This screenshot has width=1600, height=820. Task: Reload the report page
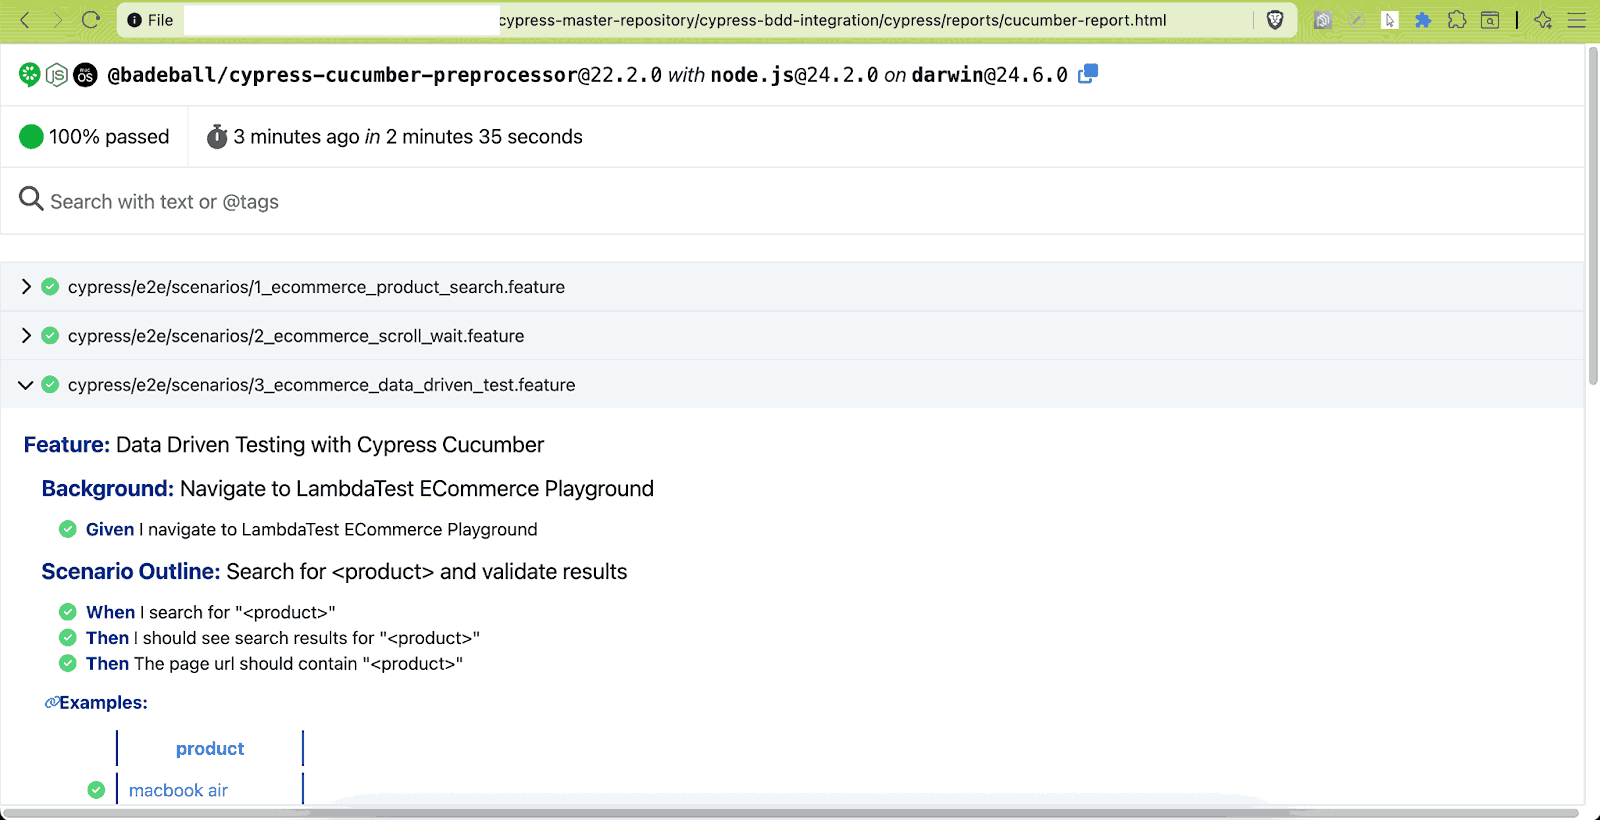(x=91, y=20)
